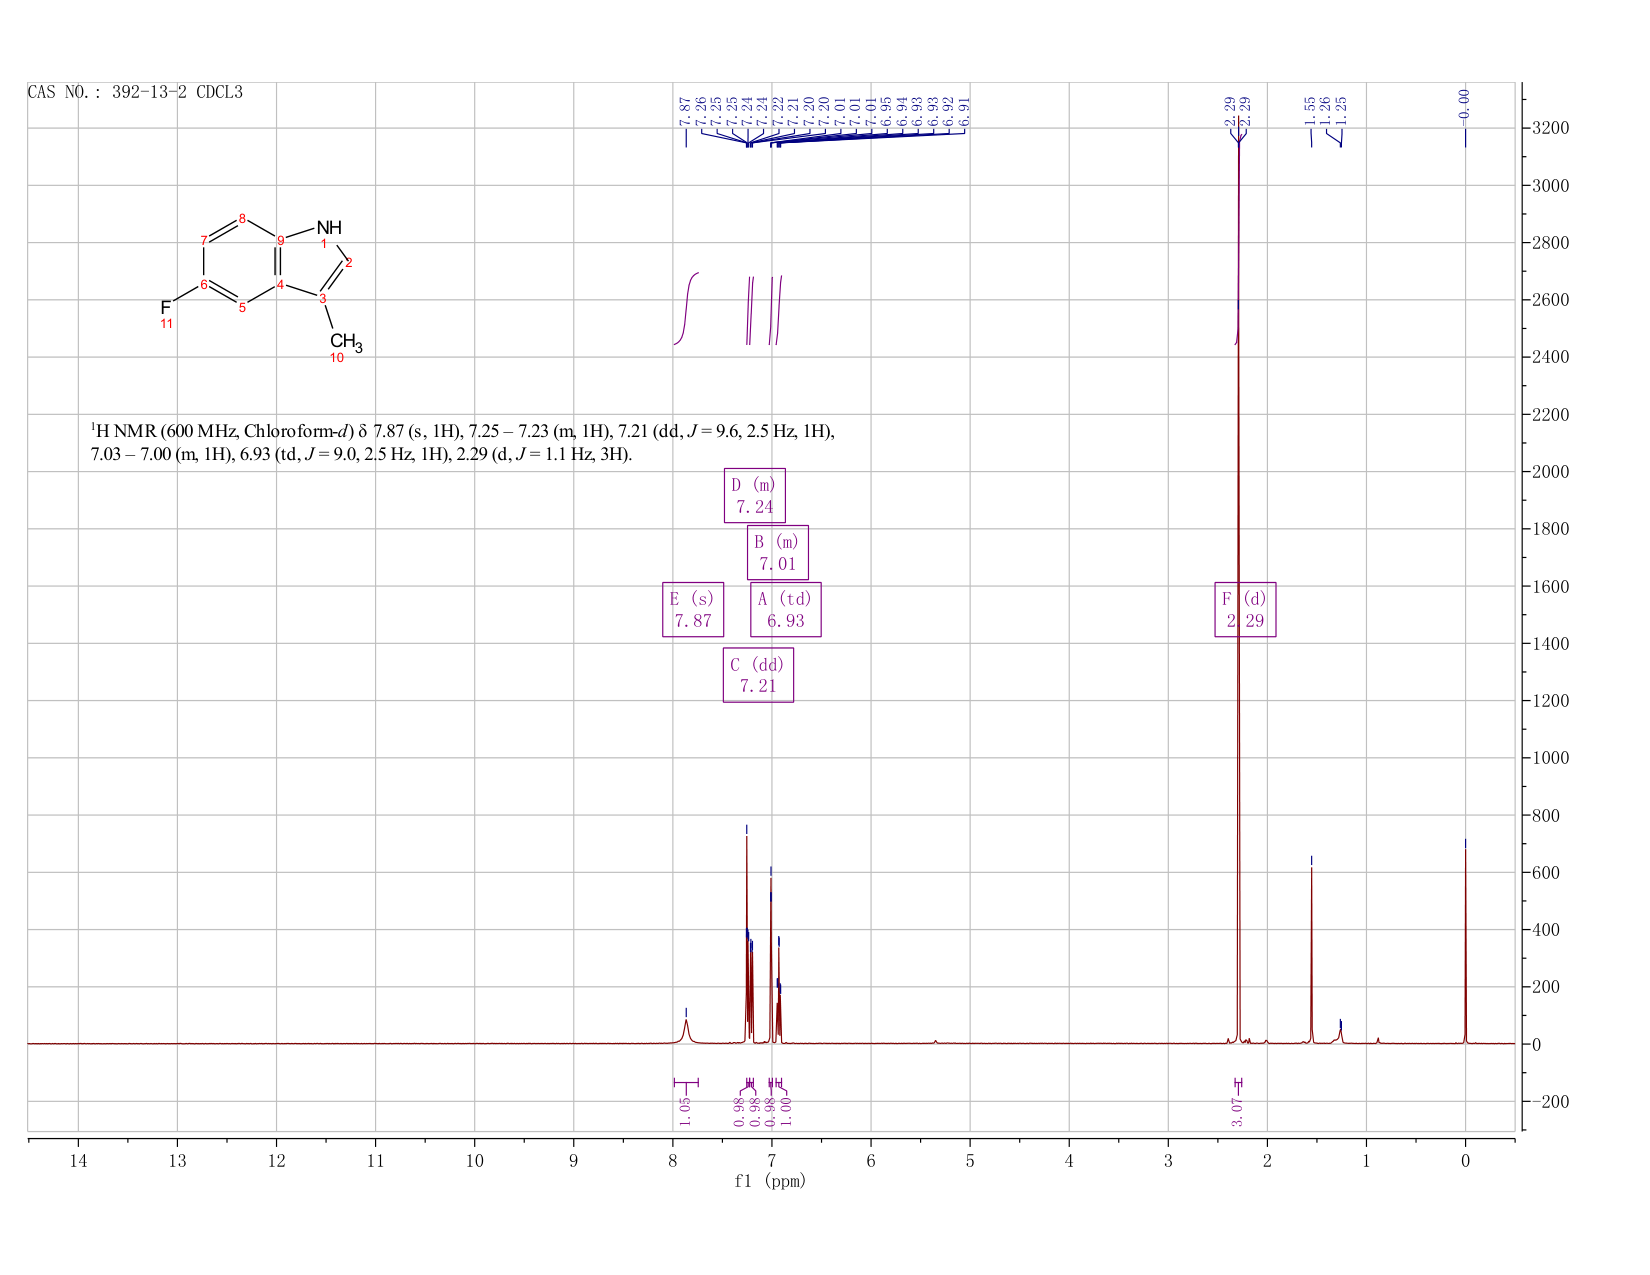Click the integral value 1.00
Viewport: 1650px width, 1275px height.
coord(785,1110)
